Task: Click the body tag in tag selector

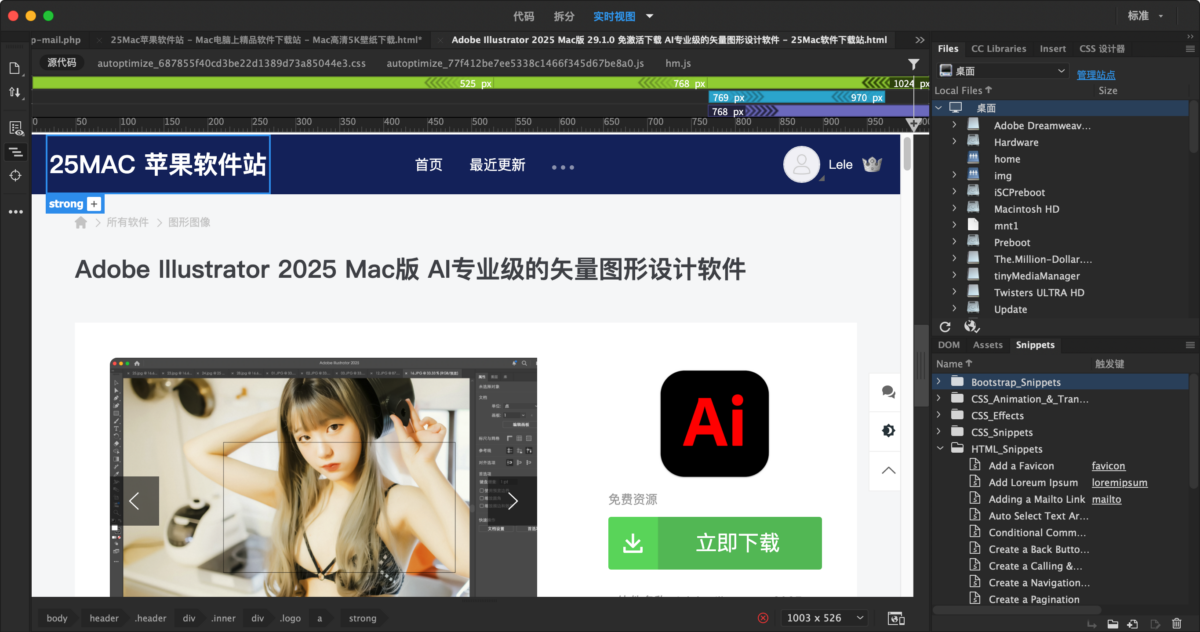Action: pos(57,618)
